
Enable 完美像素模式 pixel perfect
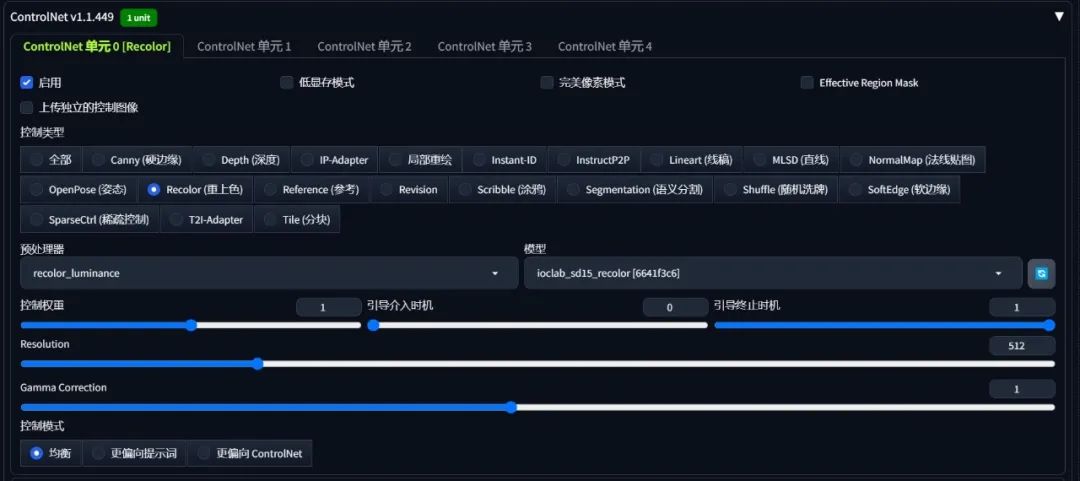click(547, 83)
